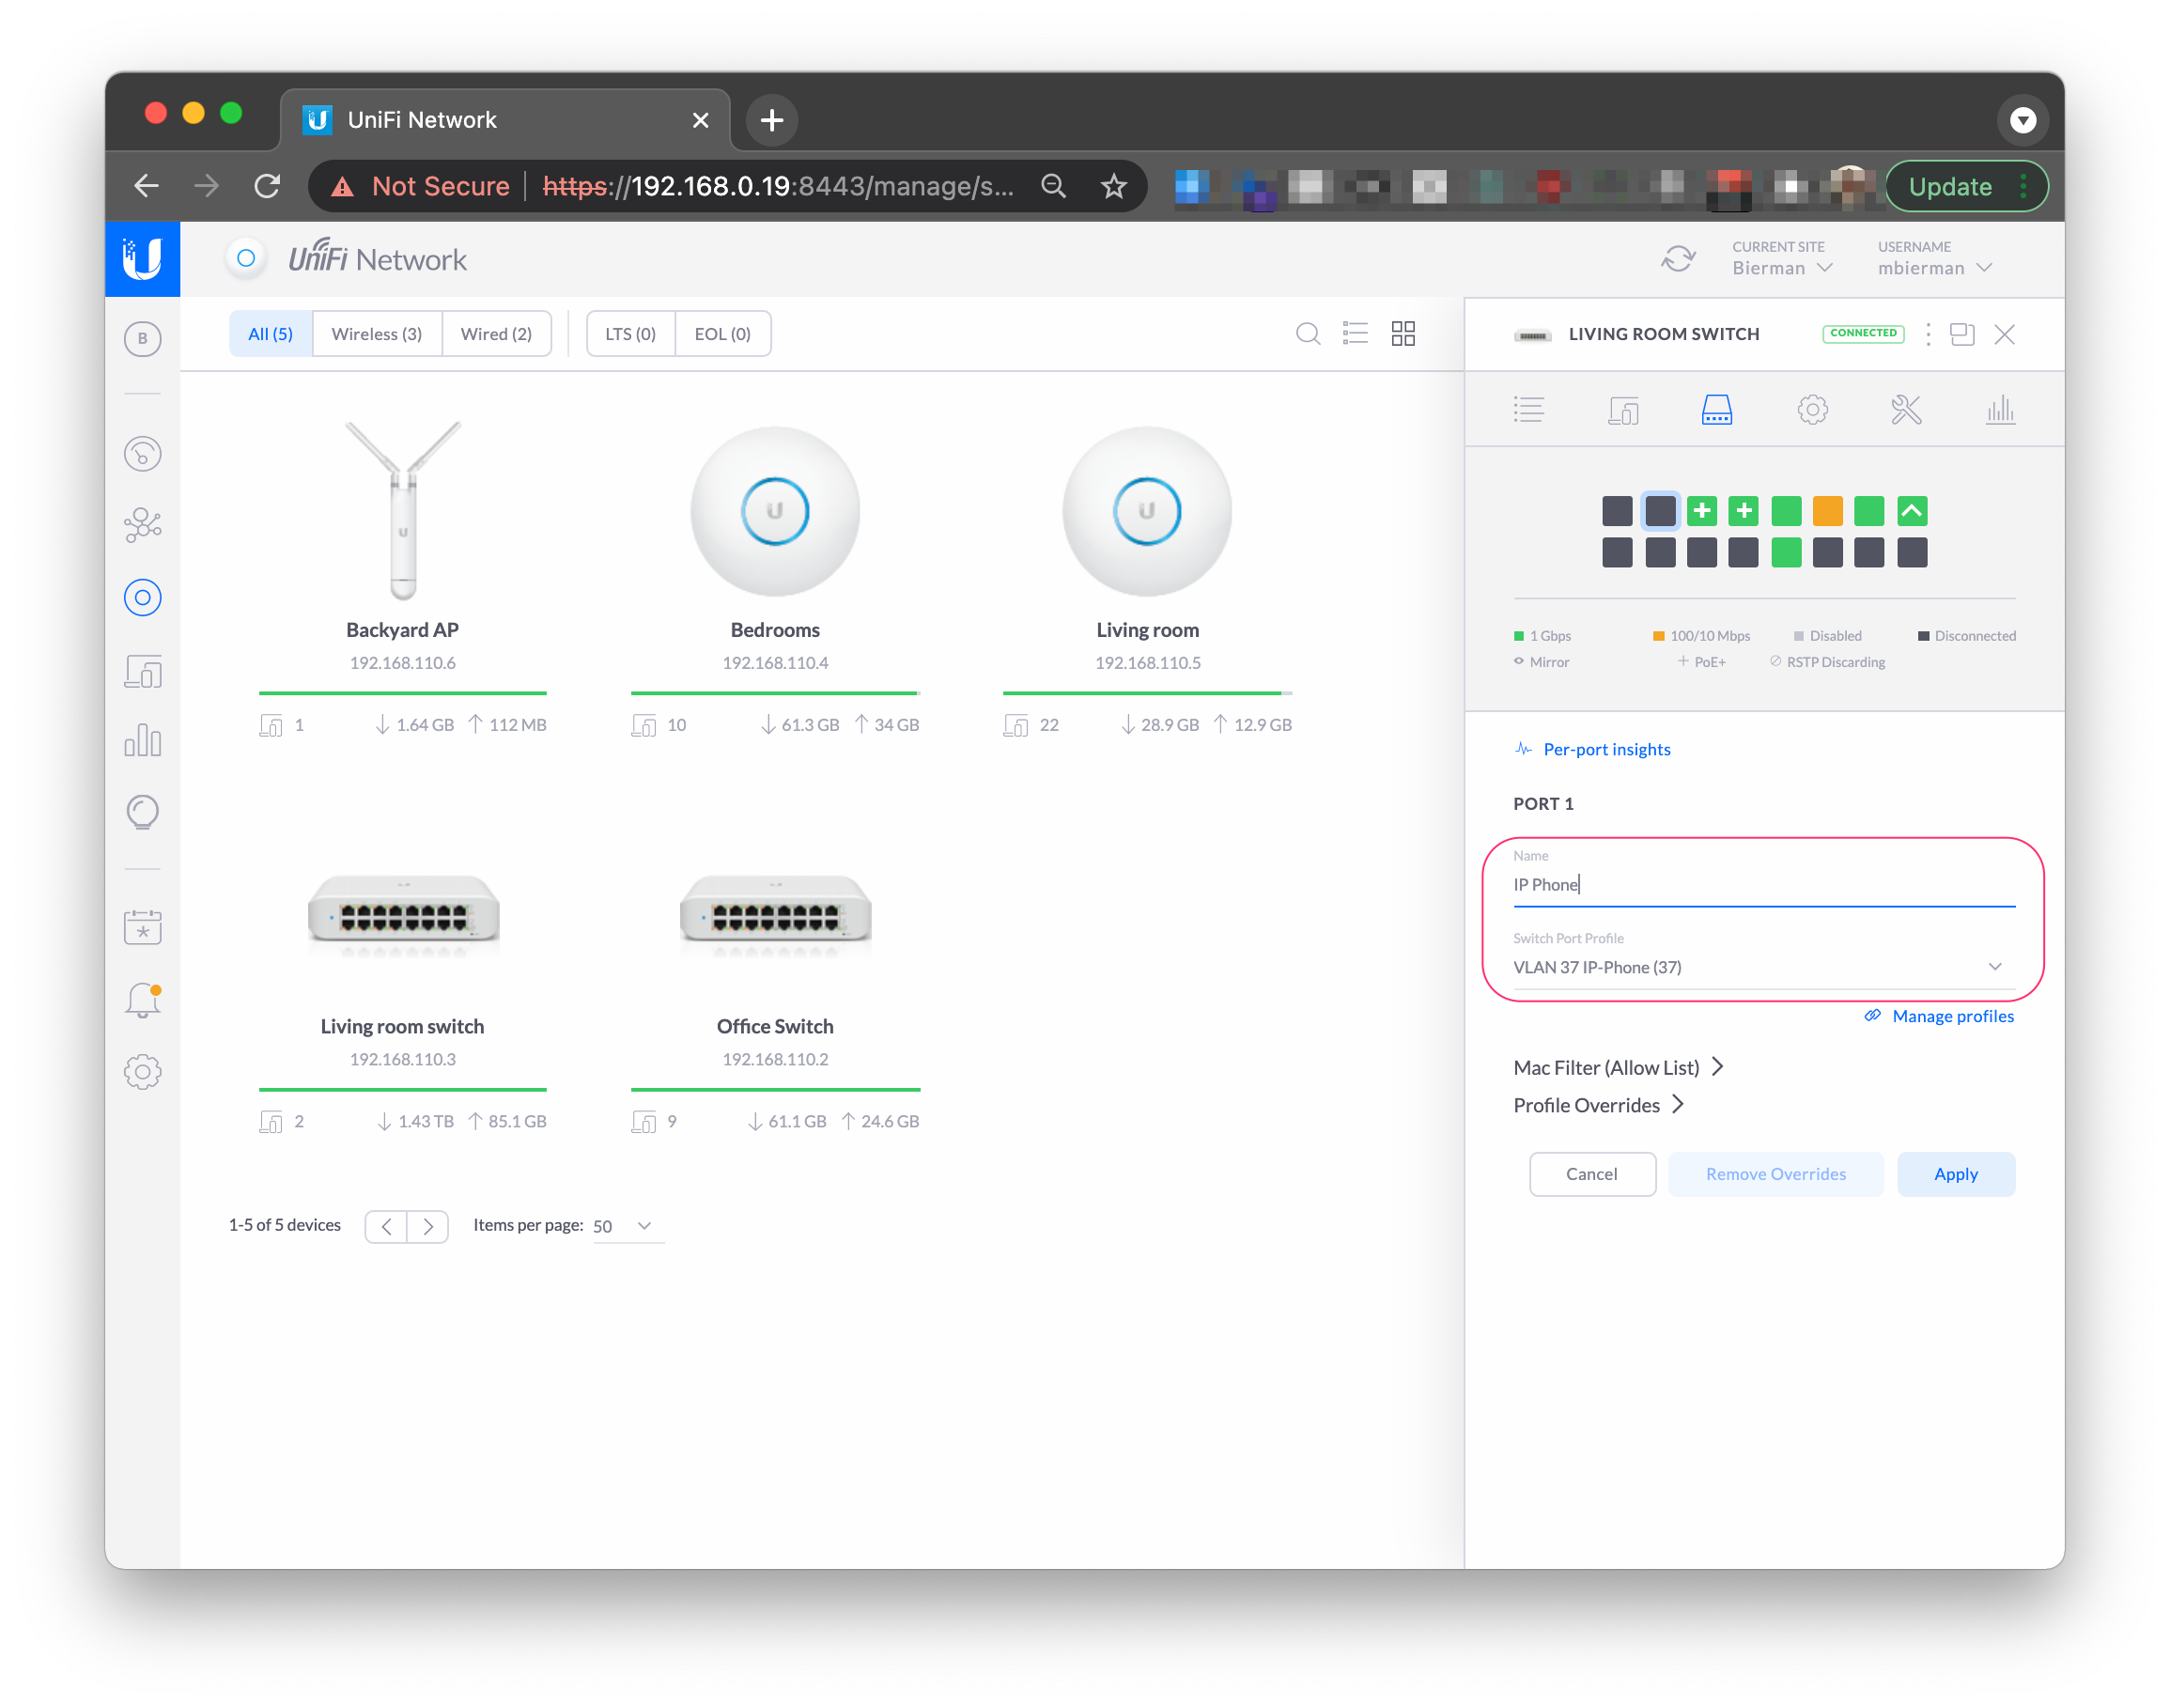
Task: Open the switch Ports panel icon
Action: coord(1716,410)
